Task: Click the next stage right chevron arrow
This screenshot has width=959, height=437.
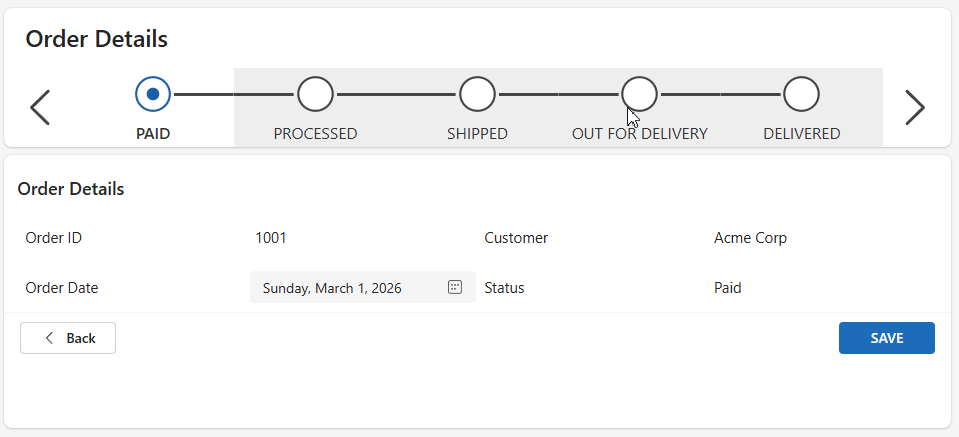Action: pos(914,107)
